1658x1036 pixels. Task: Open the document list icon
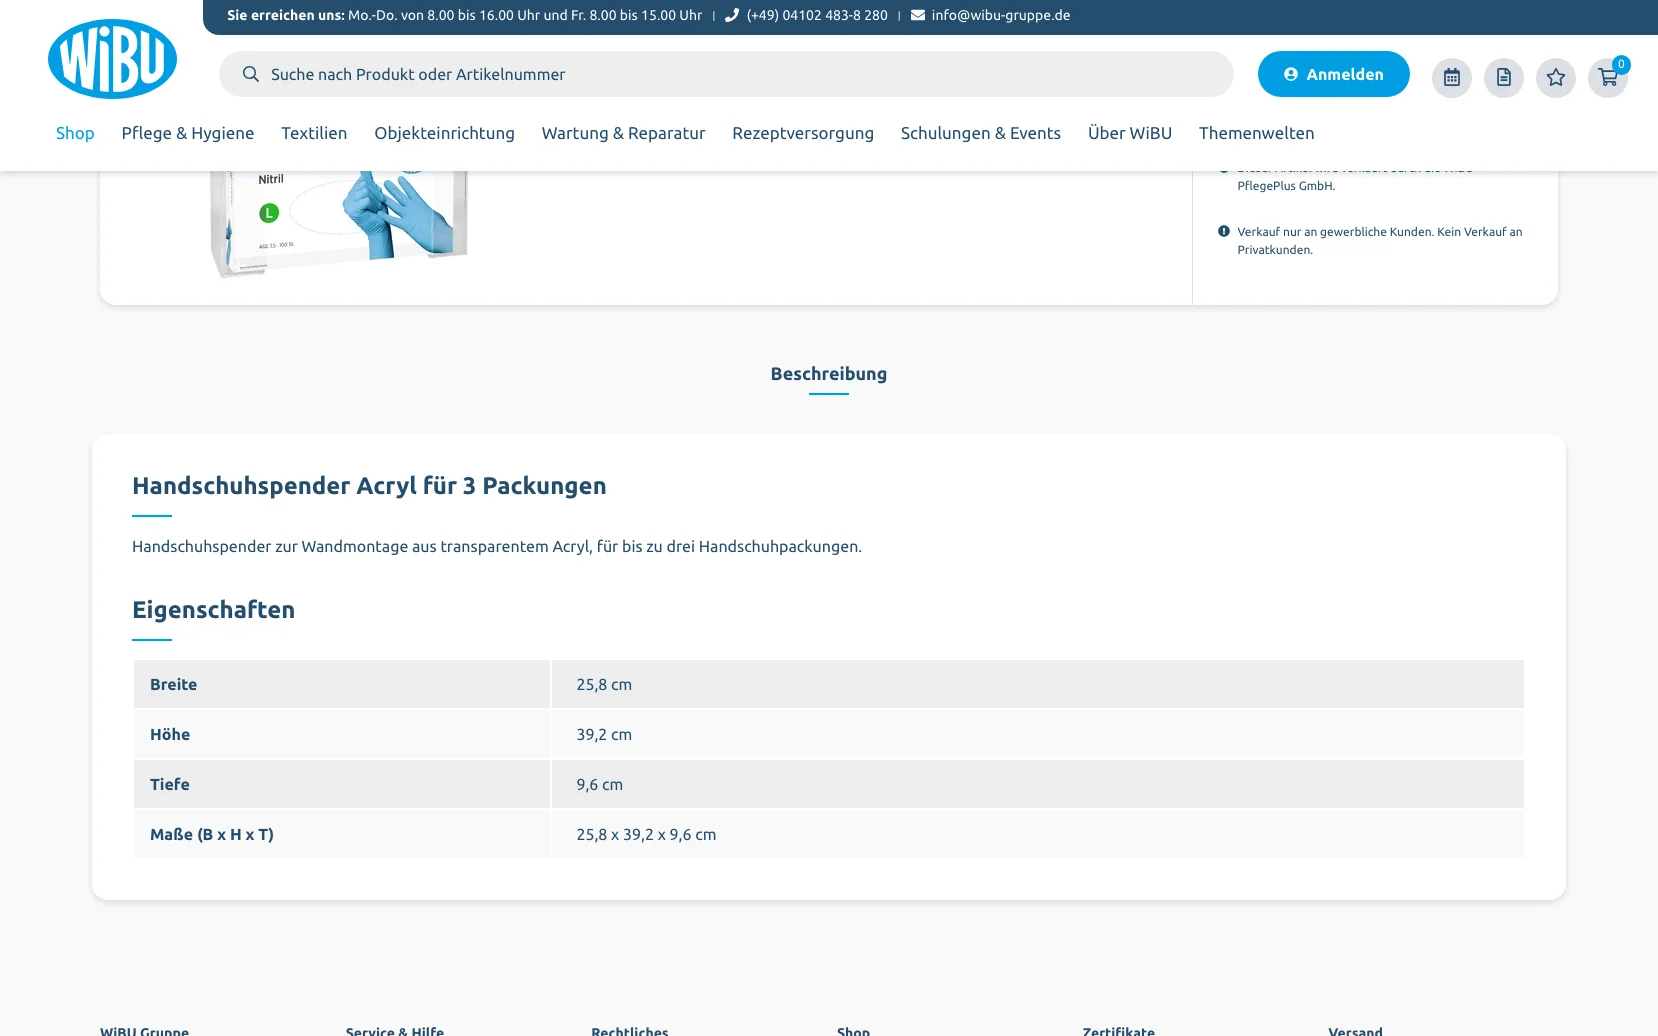click(1504, 77)
